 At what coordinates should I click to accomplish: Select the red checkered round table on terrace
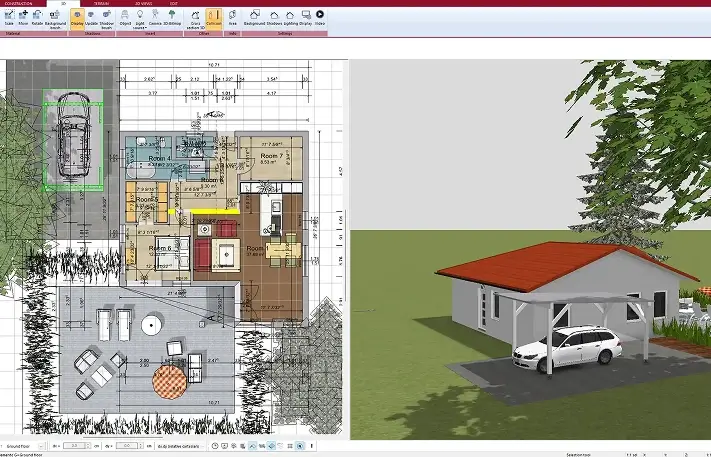point(170,382)
